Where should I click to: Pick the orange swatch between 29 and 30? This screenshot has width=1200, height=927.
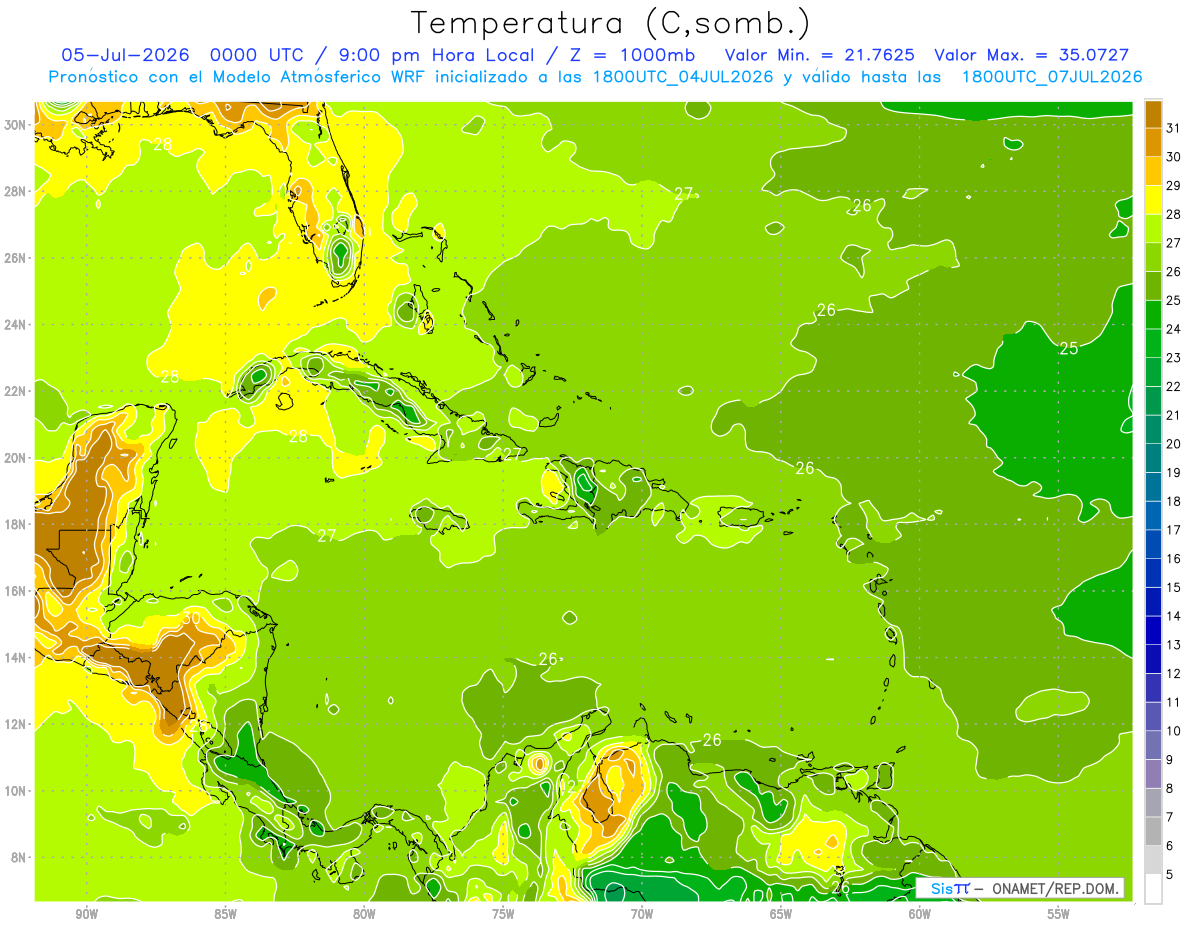coord(1153,171)
